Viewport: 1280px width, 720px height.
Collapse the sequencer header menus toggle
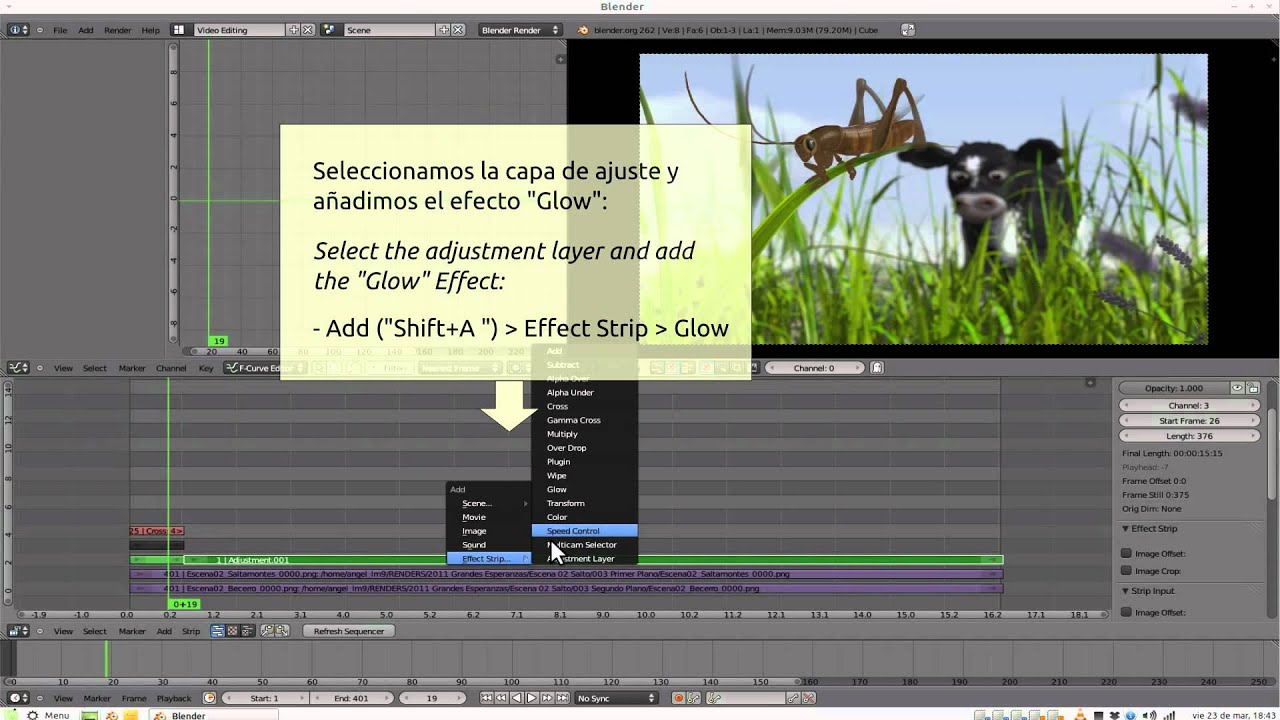coord(40,631)
